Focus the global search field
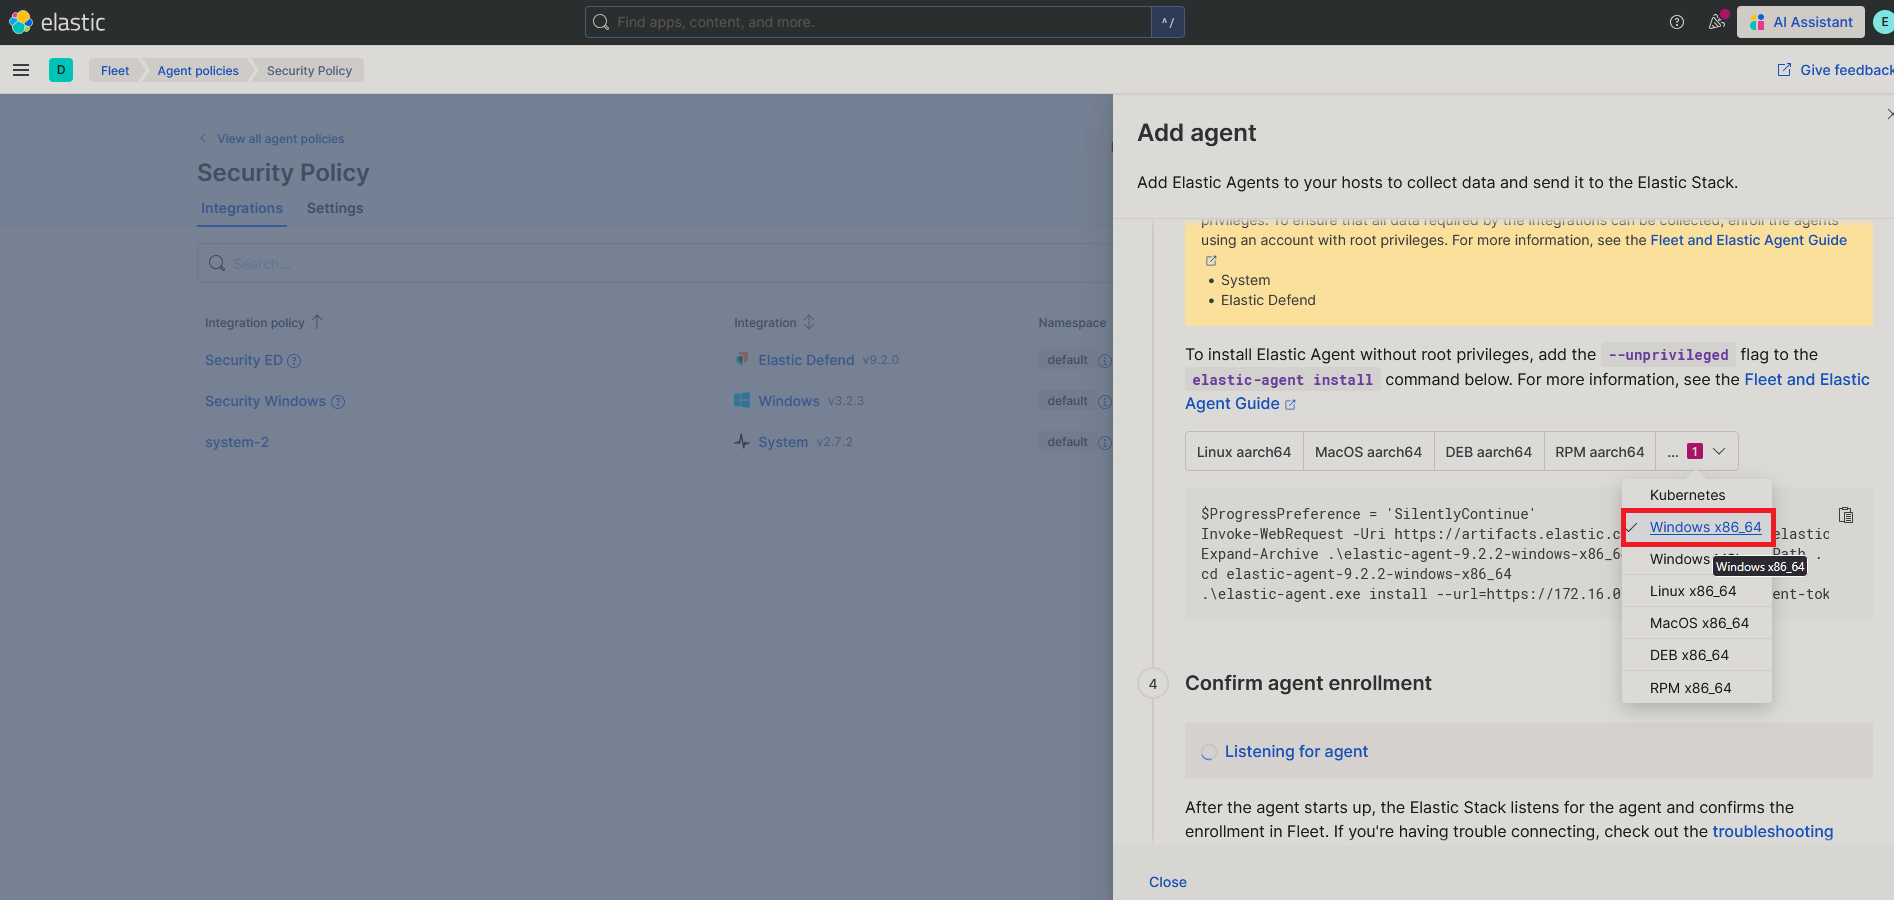Viewport: 1894px width, 900px height. 868,22
